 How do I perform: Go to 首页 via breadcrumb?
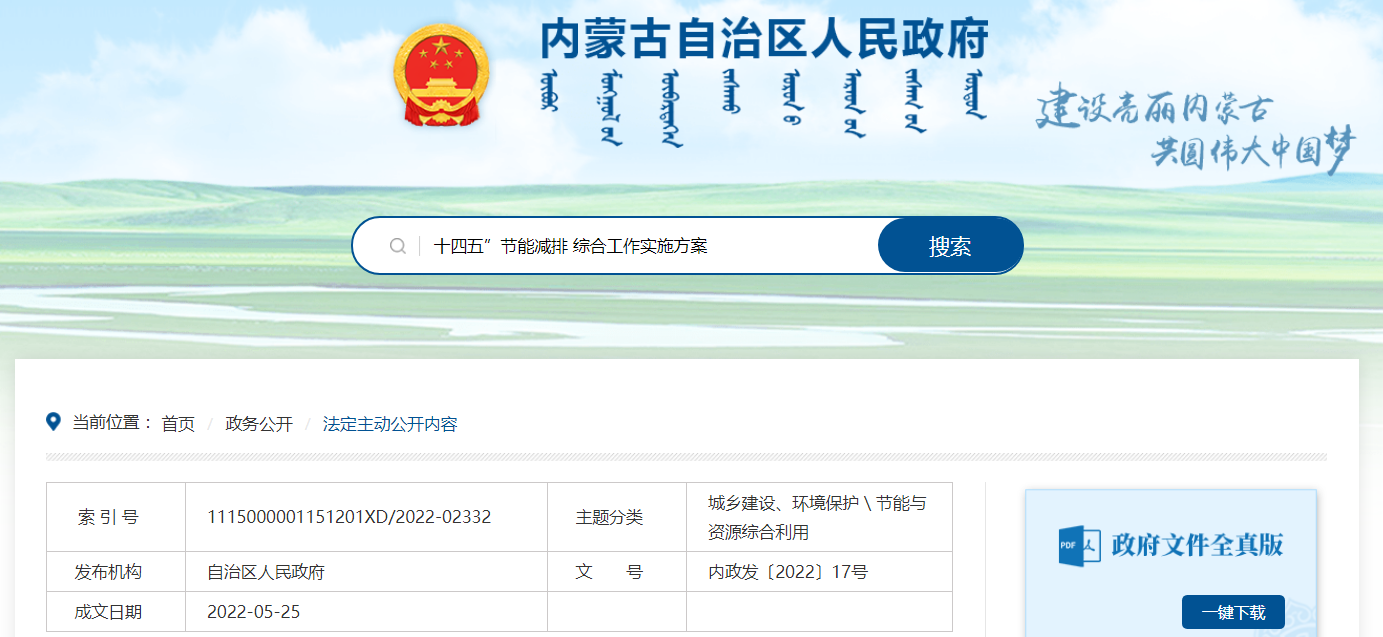(x=178, y=424)
